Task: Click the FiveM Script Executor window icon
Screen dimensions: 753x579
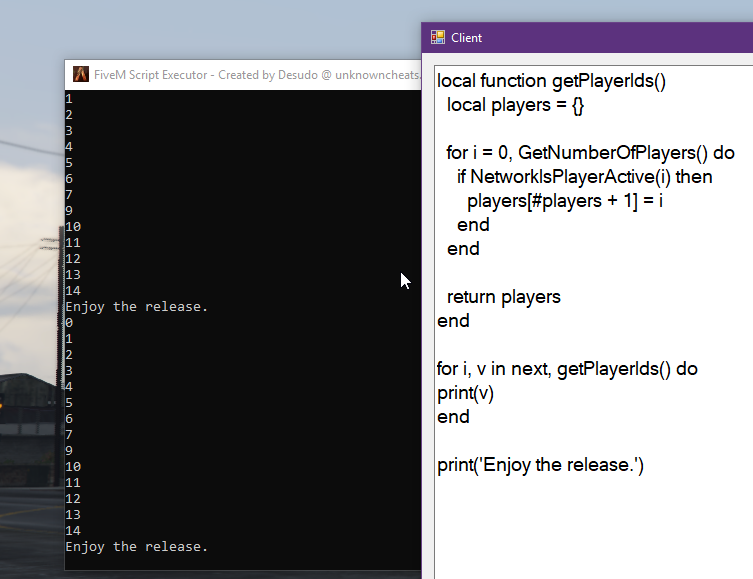Action: [81, 74]
